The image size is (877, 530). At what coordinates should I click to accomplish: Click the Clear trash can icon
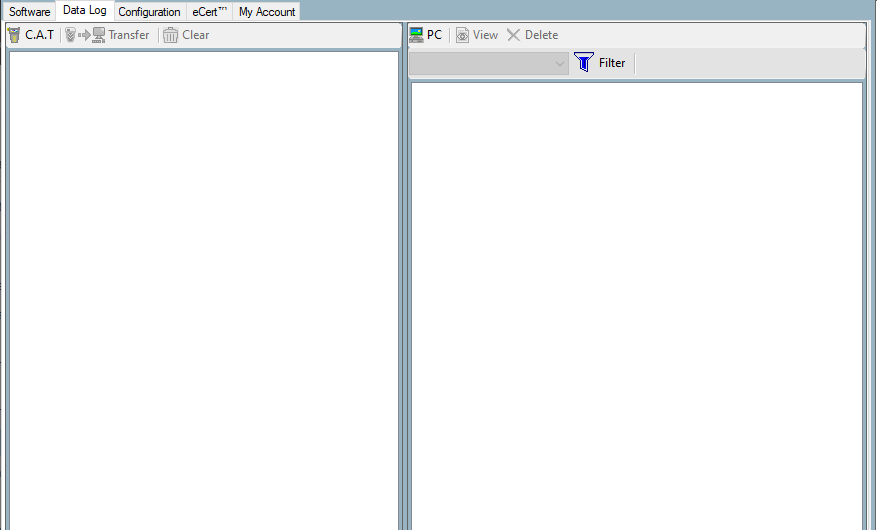tap(171, 35)
